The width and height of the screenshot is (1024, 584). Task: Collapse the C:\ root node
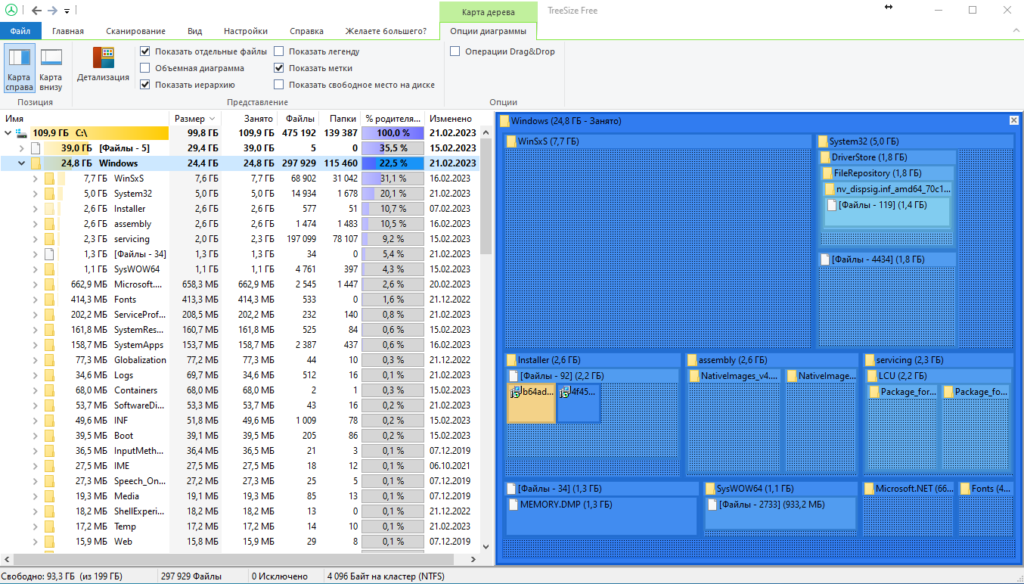8,133
